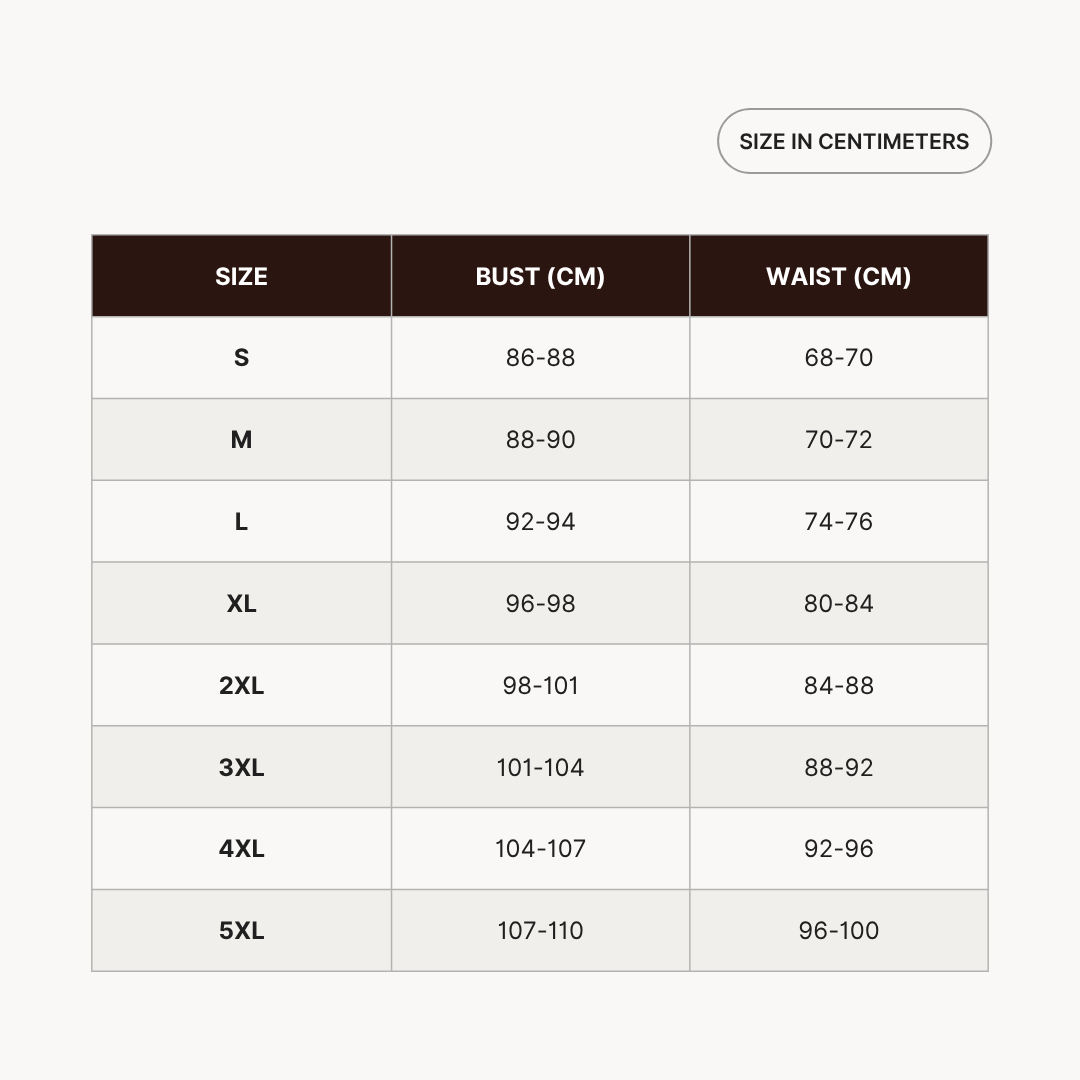1080x1080 pixels.
Task: Pick the 96-100 waist value
Action: click(x=838, y=931)
